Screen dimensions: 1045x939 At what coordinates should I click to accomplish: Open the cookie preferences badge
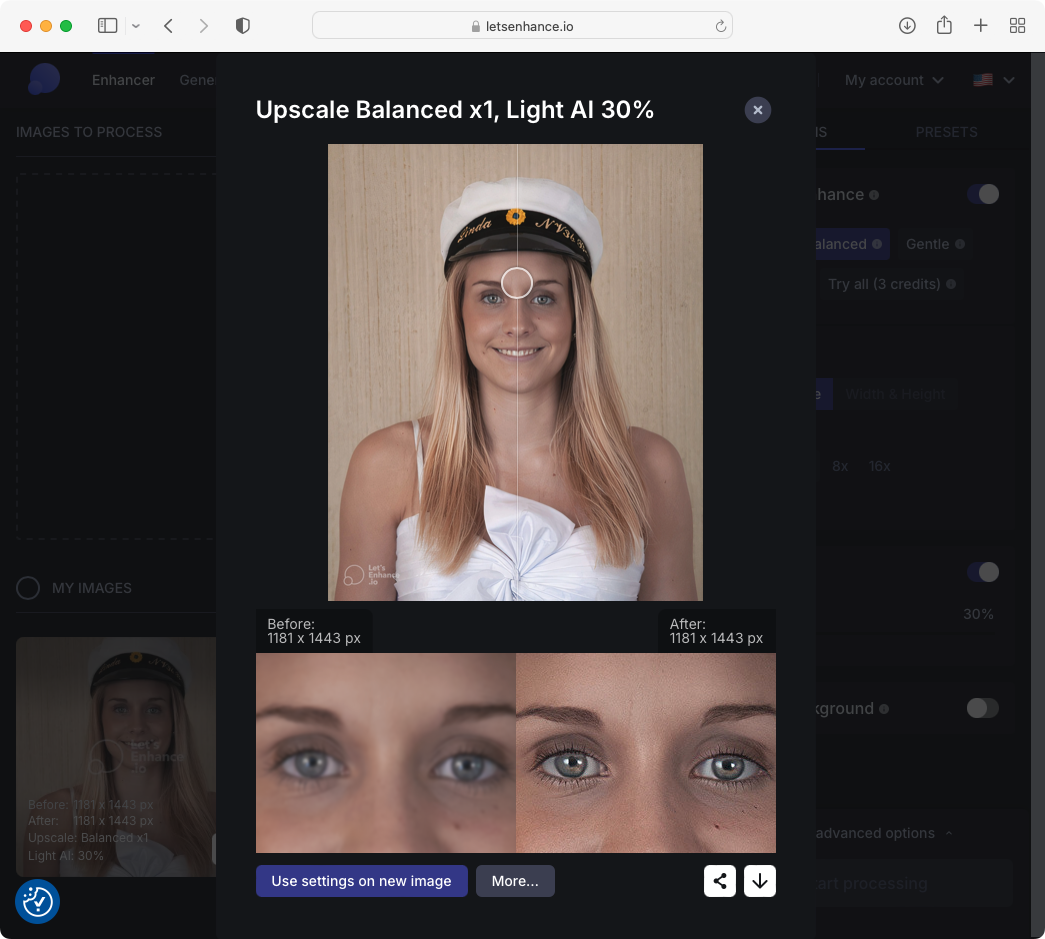pos(38,901)
